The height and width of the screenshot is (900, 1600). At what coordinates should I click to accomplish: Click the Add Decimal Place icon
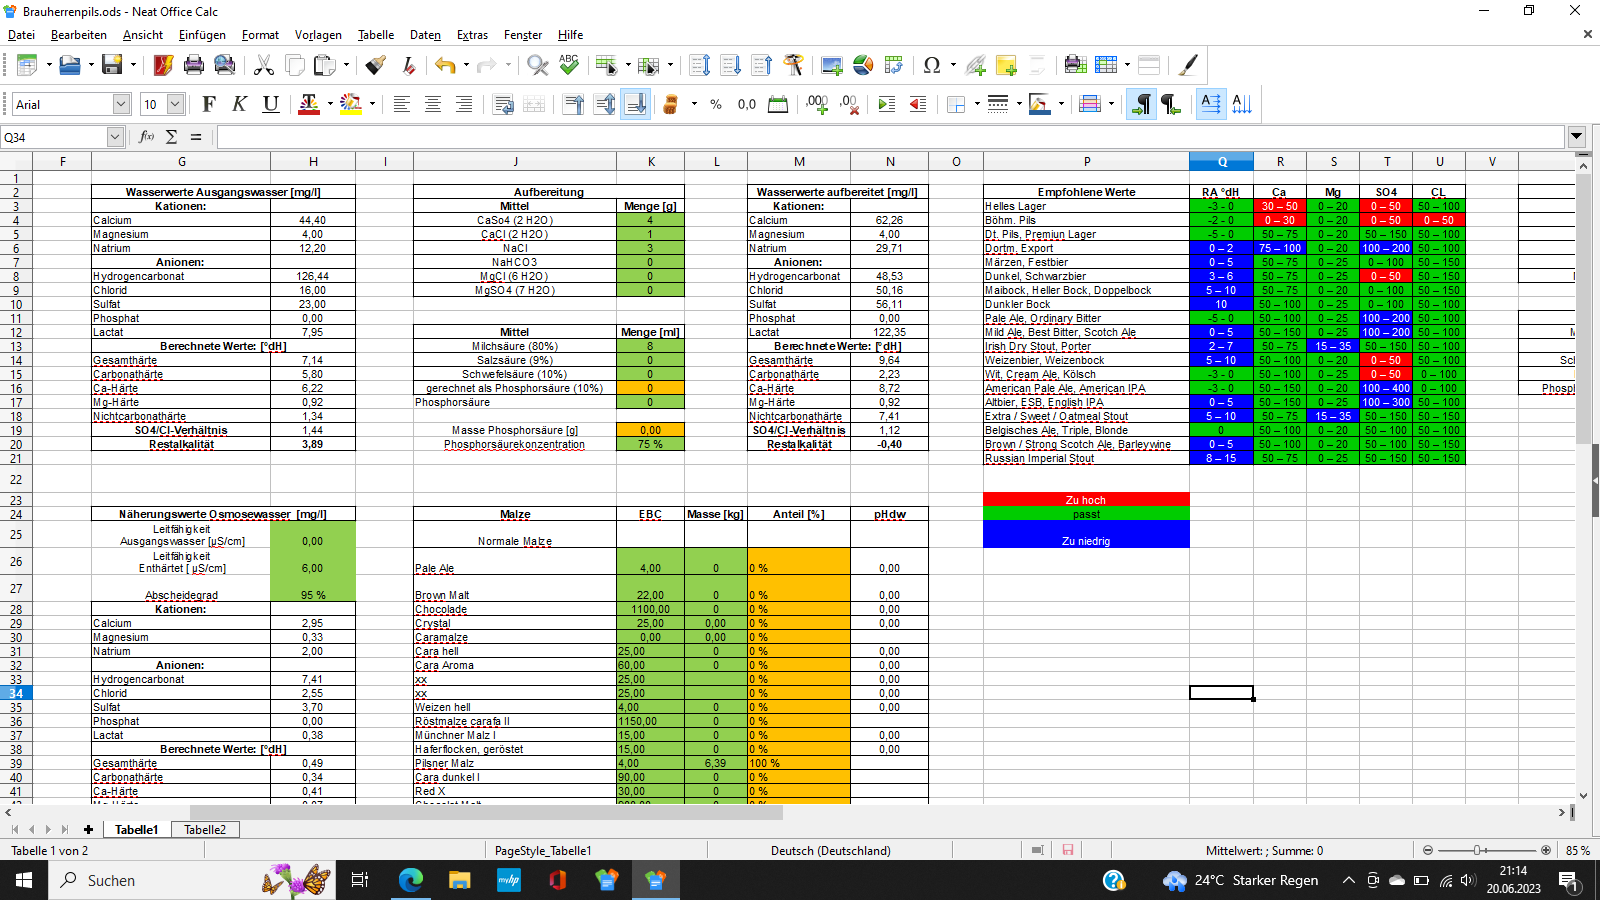[817, 104]
